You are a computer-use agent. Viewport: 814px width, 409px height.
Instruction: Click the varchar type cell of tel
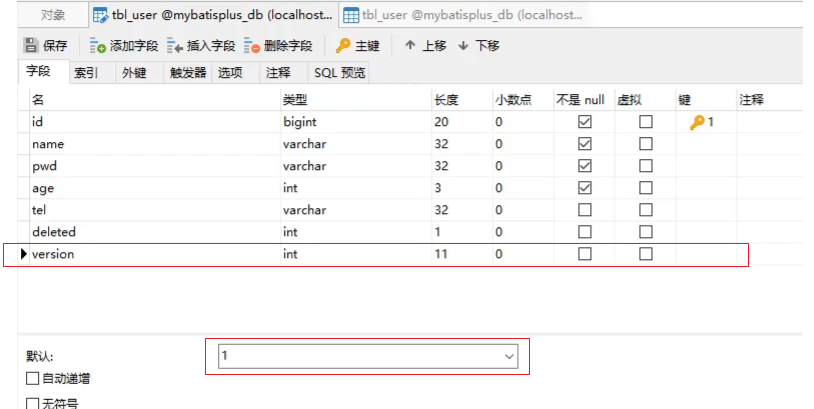point(356,210)
